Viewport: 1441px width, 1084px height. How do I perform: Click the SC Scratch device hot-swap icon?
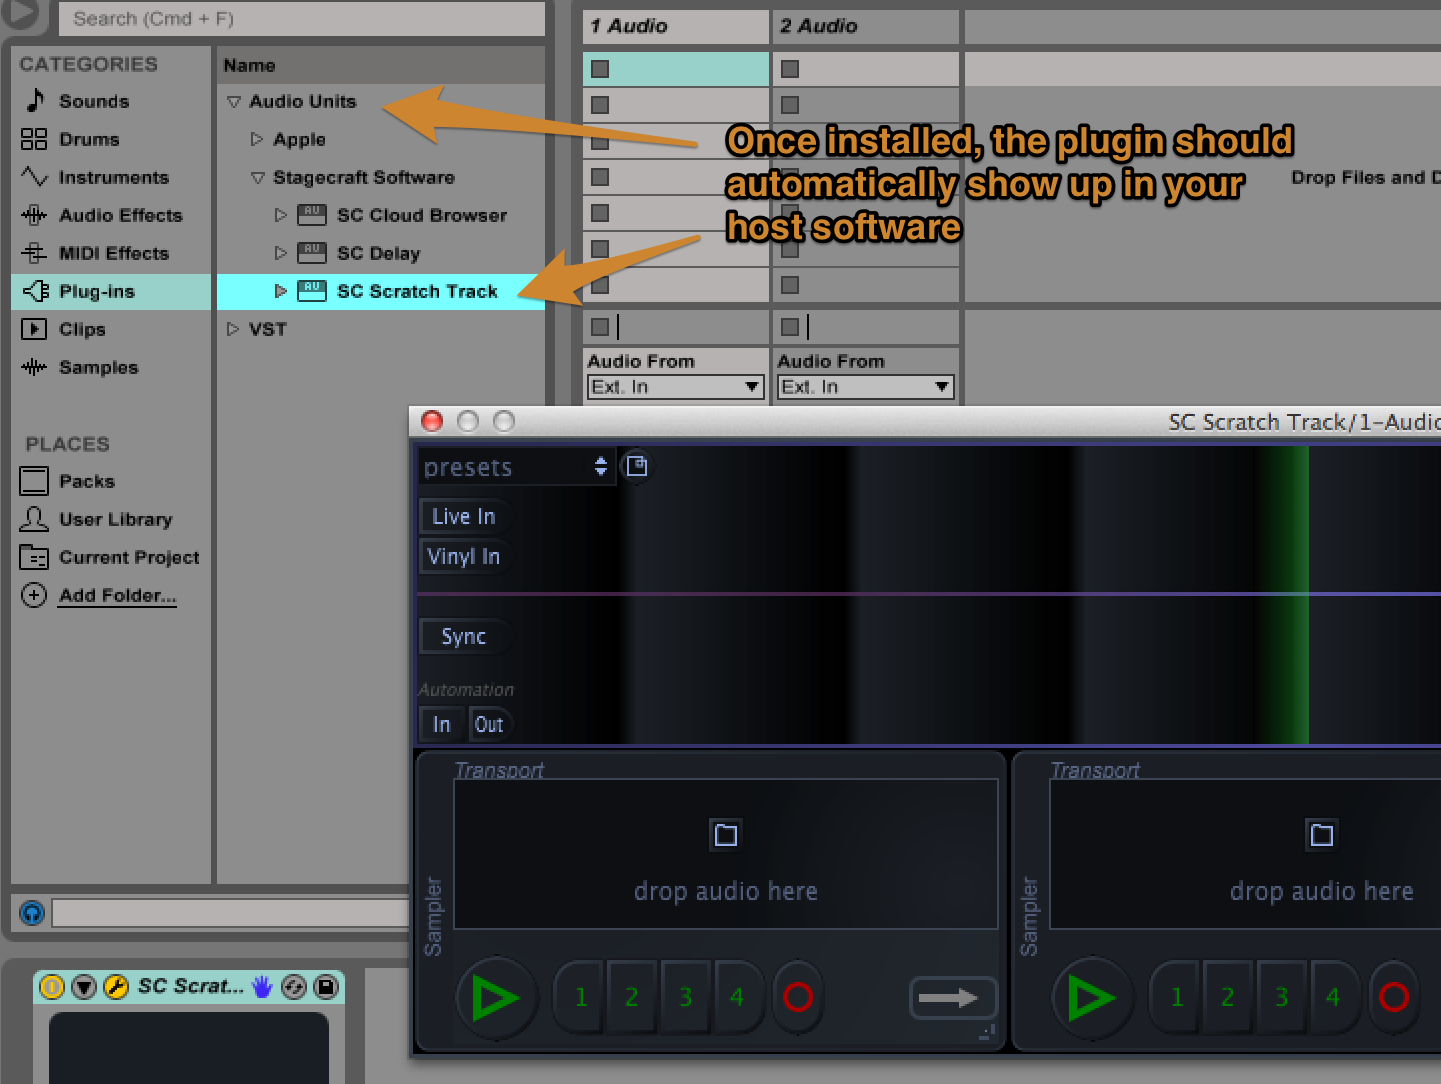click(x=294, y=987)
